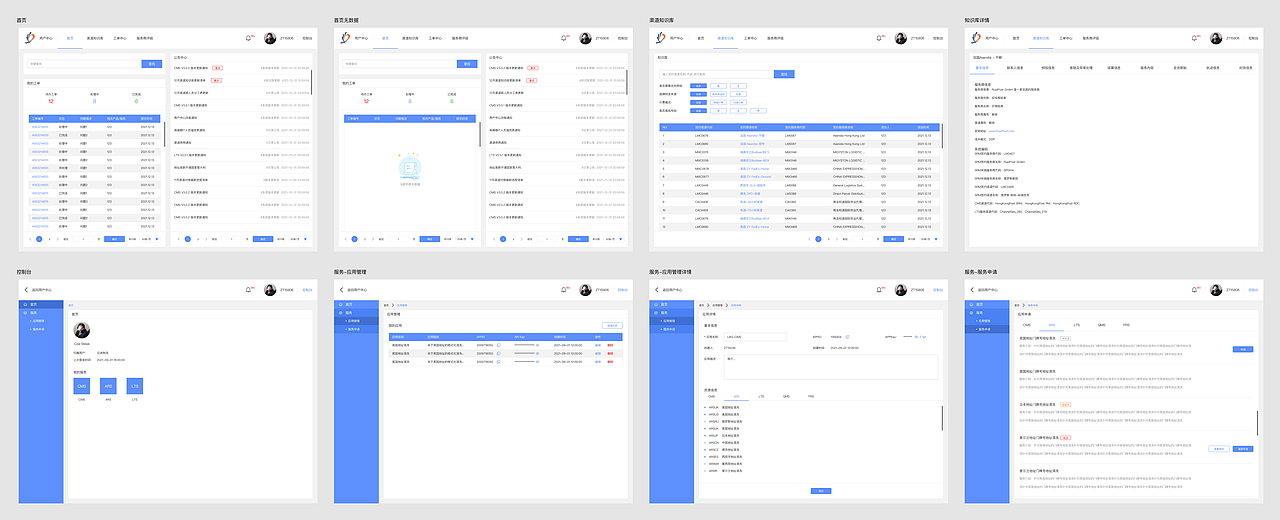This screenshot has width=1280, height=520.
Task: Click the application description textarea in 应用管理详情
Action: tap(831, 367)
